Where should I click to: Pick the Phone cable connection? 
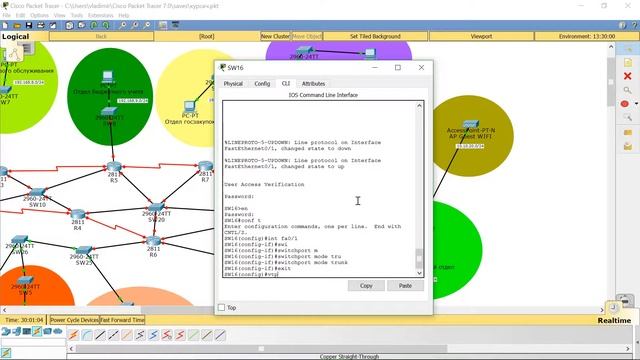point(140,335)
